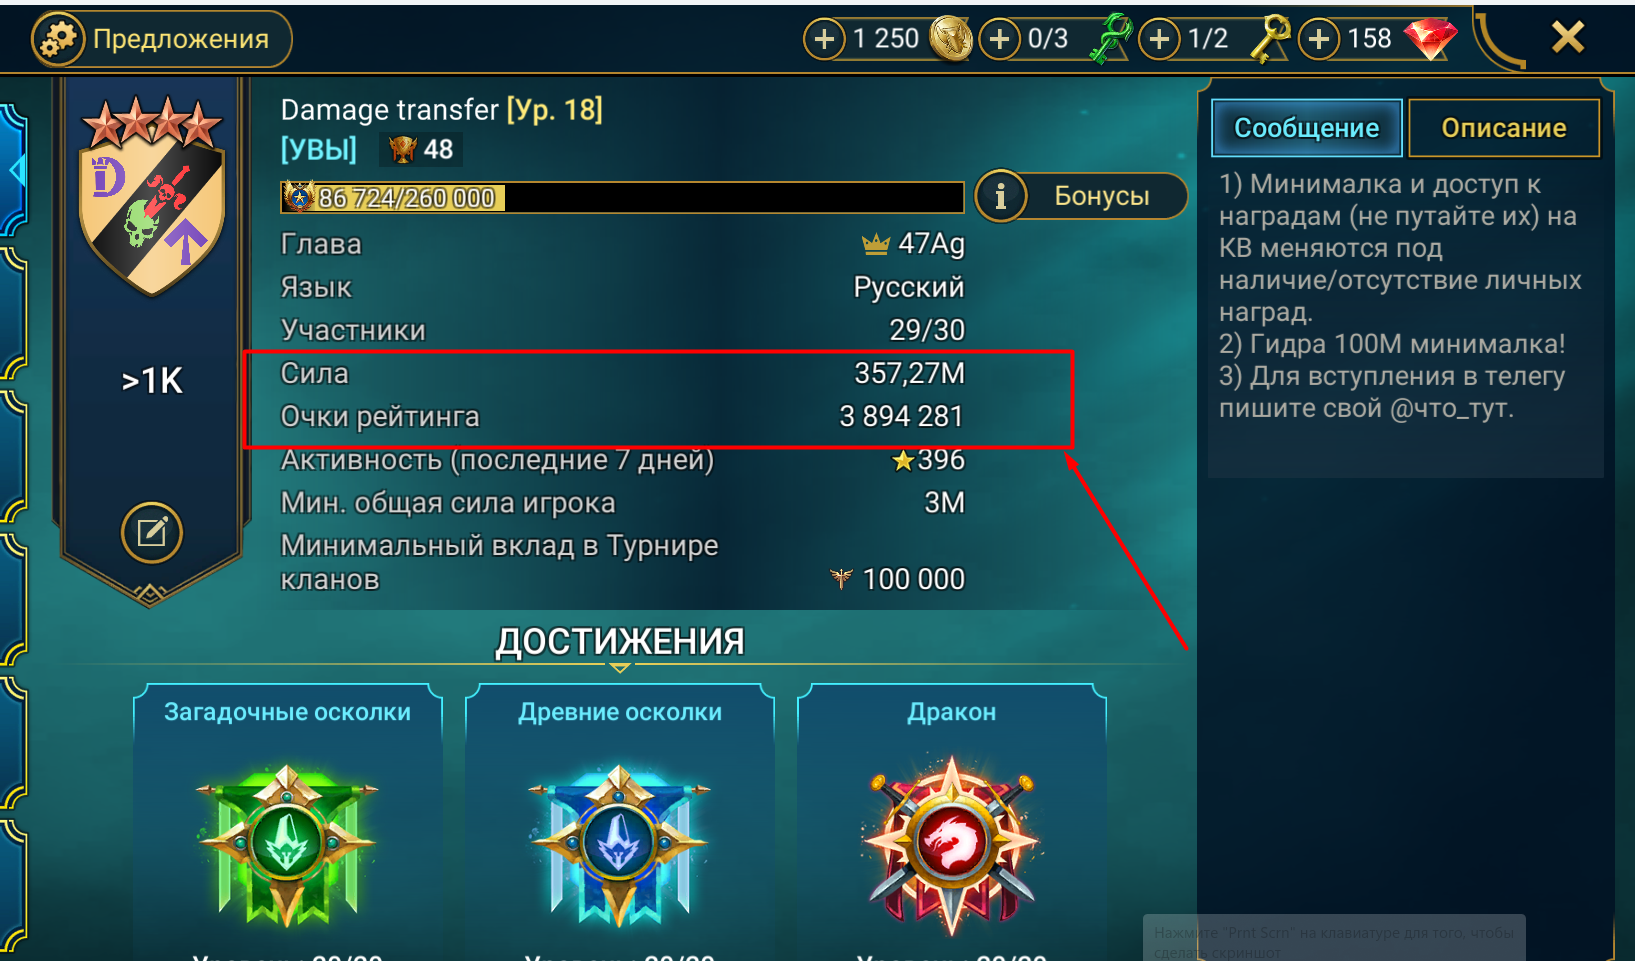The height and width of the screenshot is (961, 1635).
Task: Add gold keys with plus next to 1/2
Action: (x=1159, y=39)
